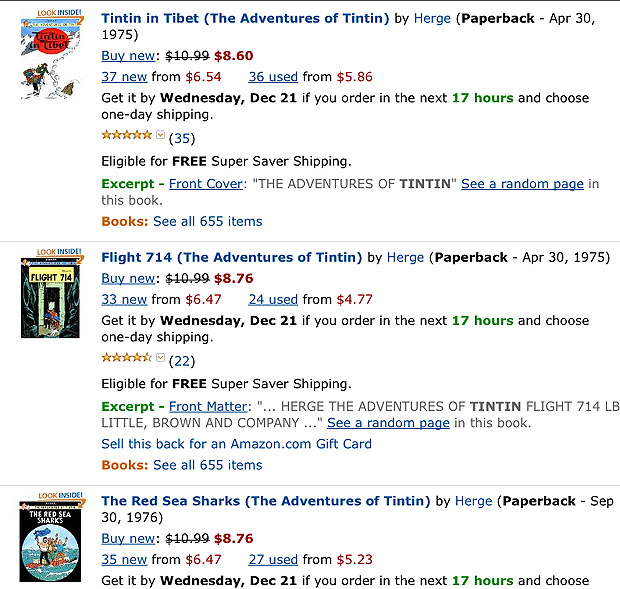Open the Flight 714 cover thumbnail

click(50, 297)
